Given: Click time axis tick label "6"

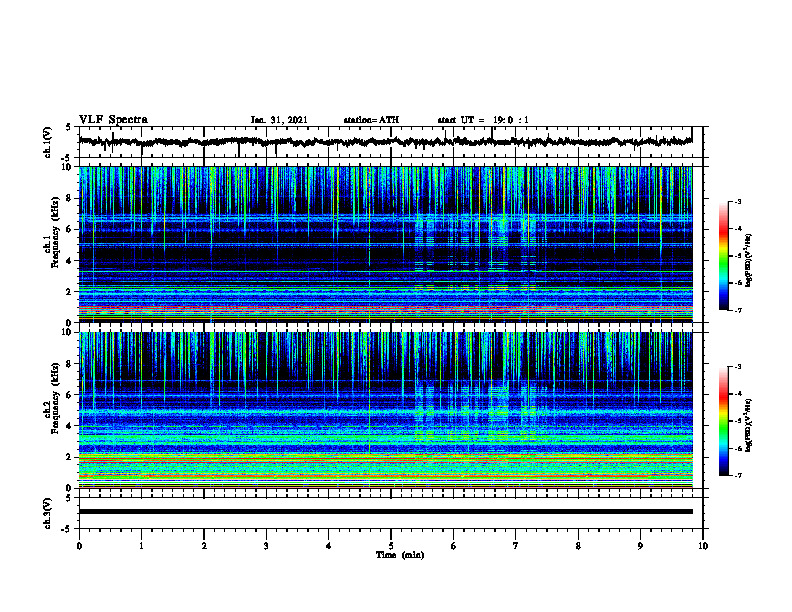Looking at the screenshot, I should click(454, 546).
